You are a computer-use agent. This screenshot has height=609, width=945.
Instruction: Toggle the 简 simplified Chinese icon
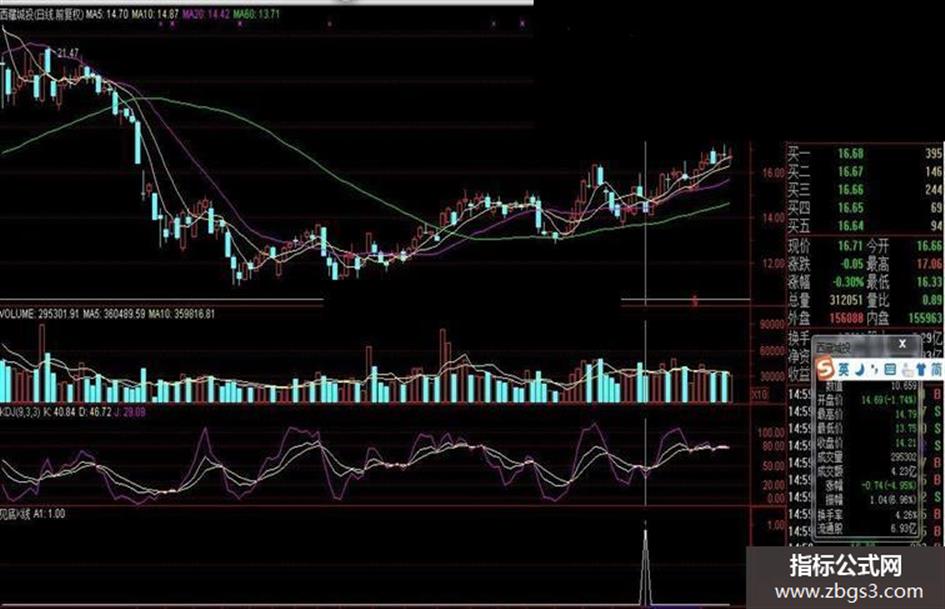(936, 368)
